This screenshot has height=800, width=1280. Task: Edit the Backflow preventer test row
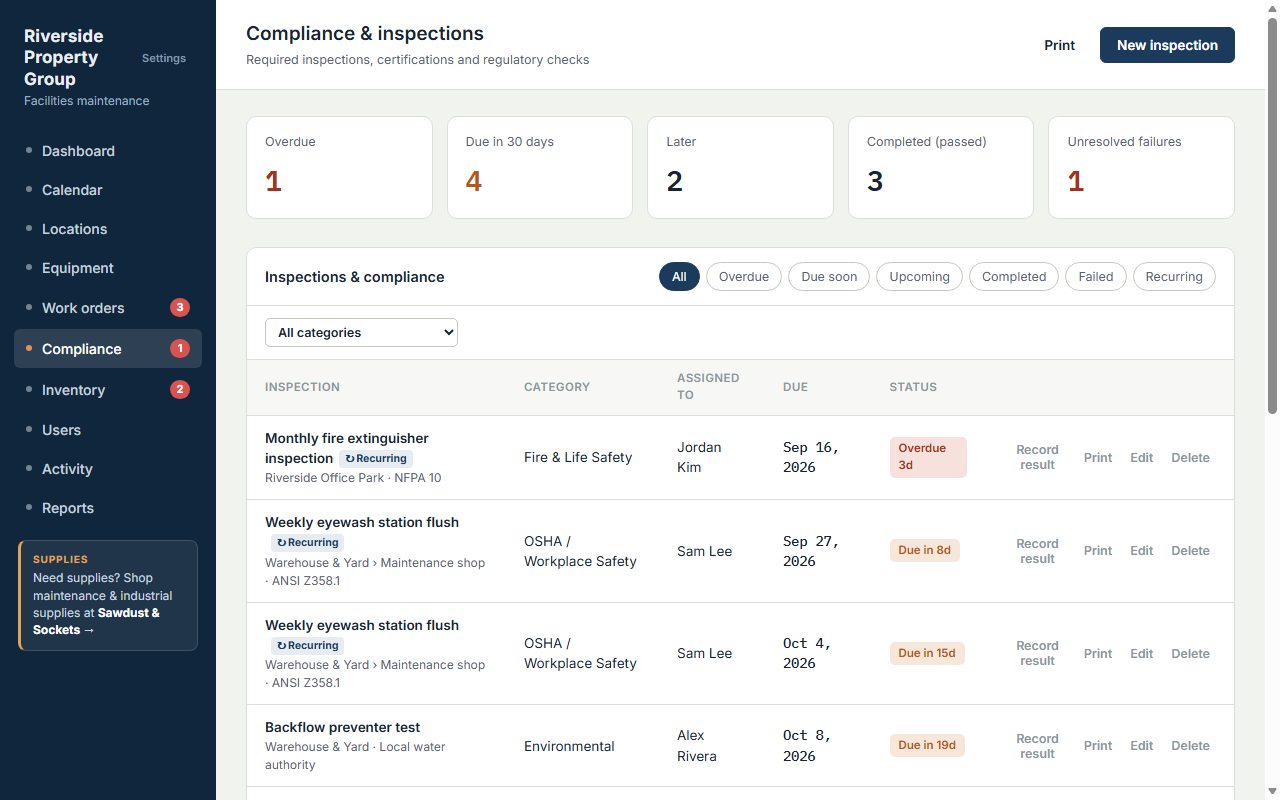pos(1142,746)
